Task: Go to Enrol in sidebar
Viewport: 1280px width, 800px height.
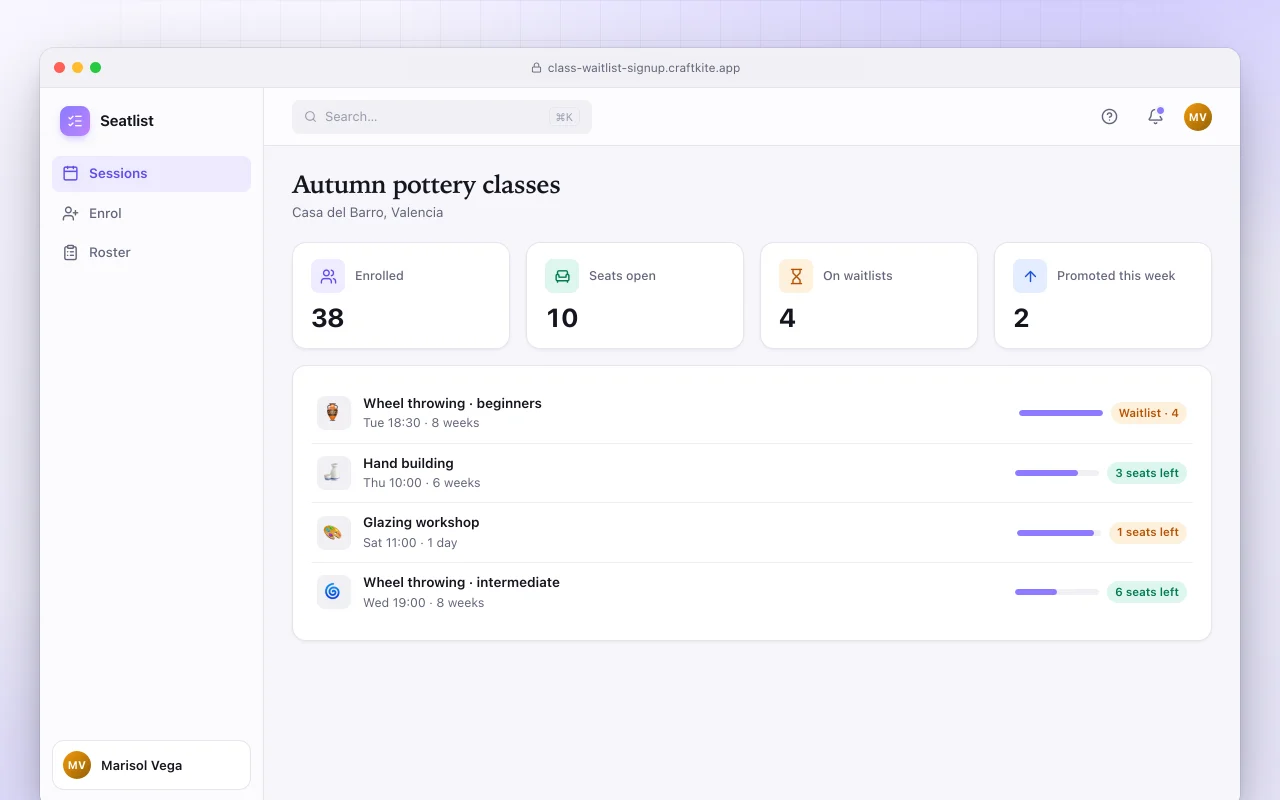Action: pyautogui.click(x=151, y=213)
